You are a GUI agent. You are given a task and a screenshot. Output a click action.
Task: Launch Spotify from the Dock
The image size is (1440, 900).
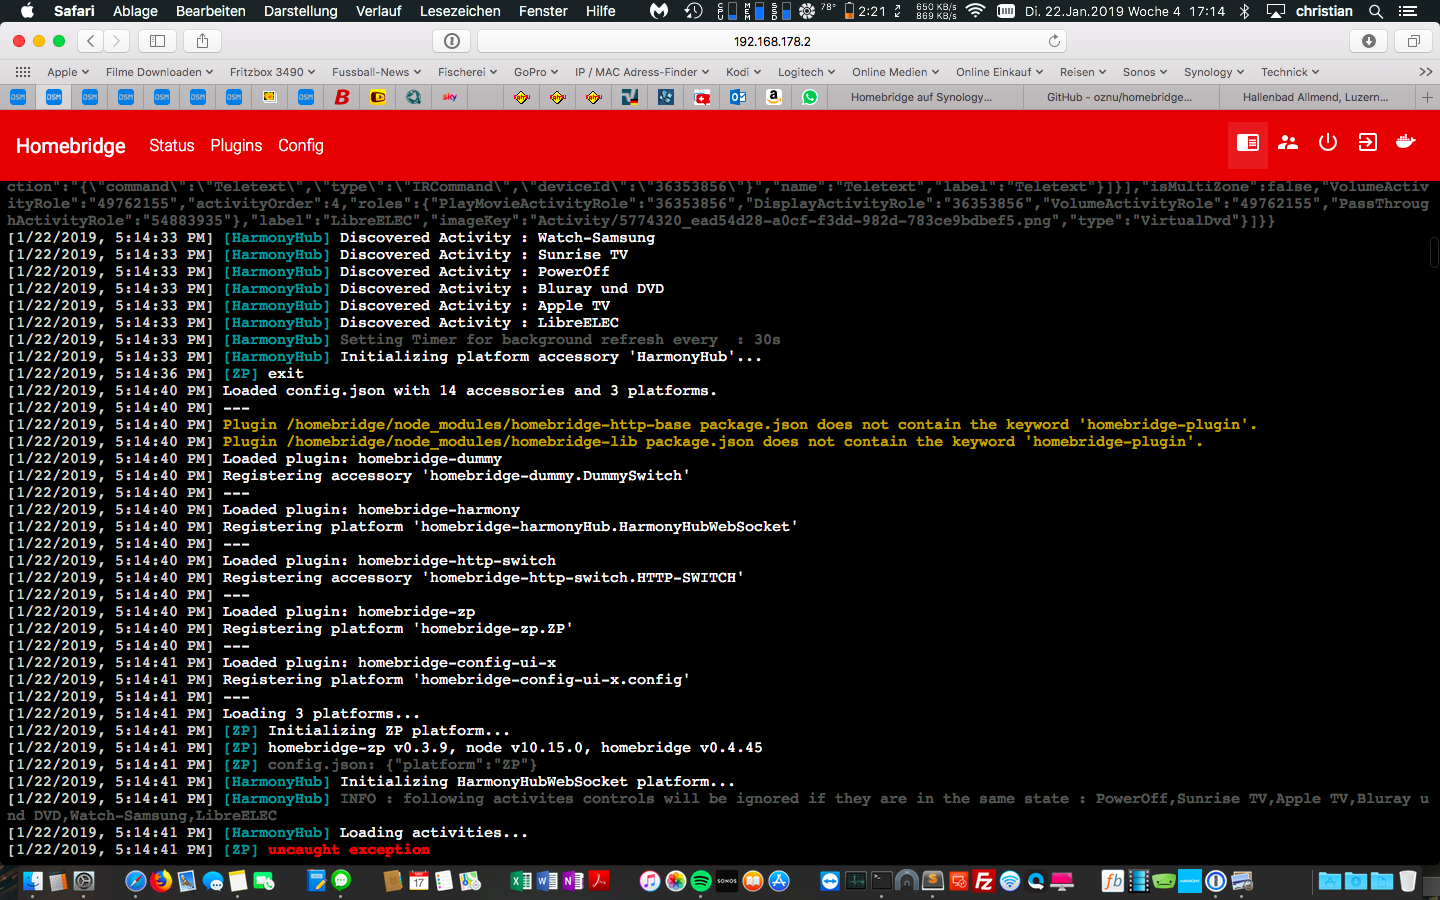coord(701,881)
